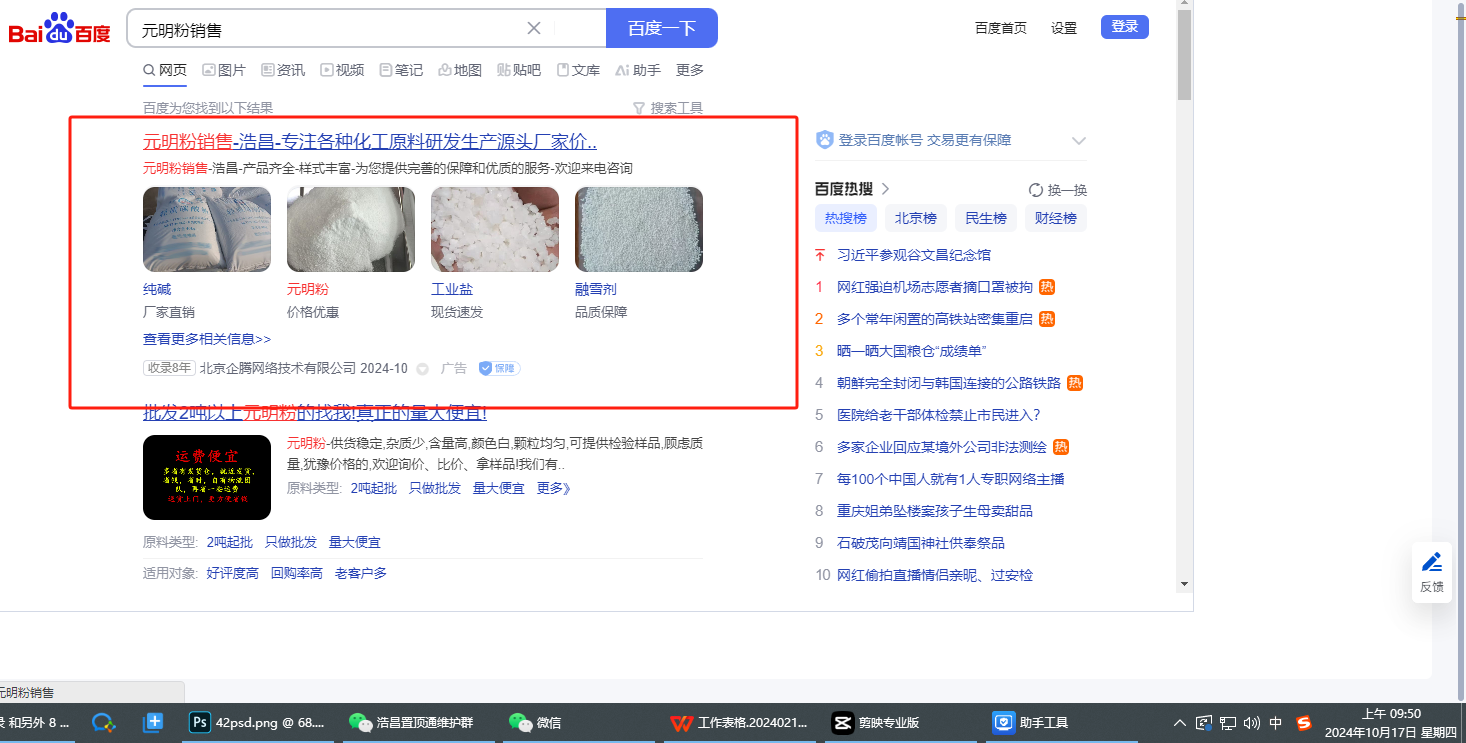The image size is (1466, 743).
Task: Click the 运费便宜 result thumbnail
Action: pos(207,477)
